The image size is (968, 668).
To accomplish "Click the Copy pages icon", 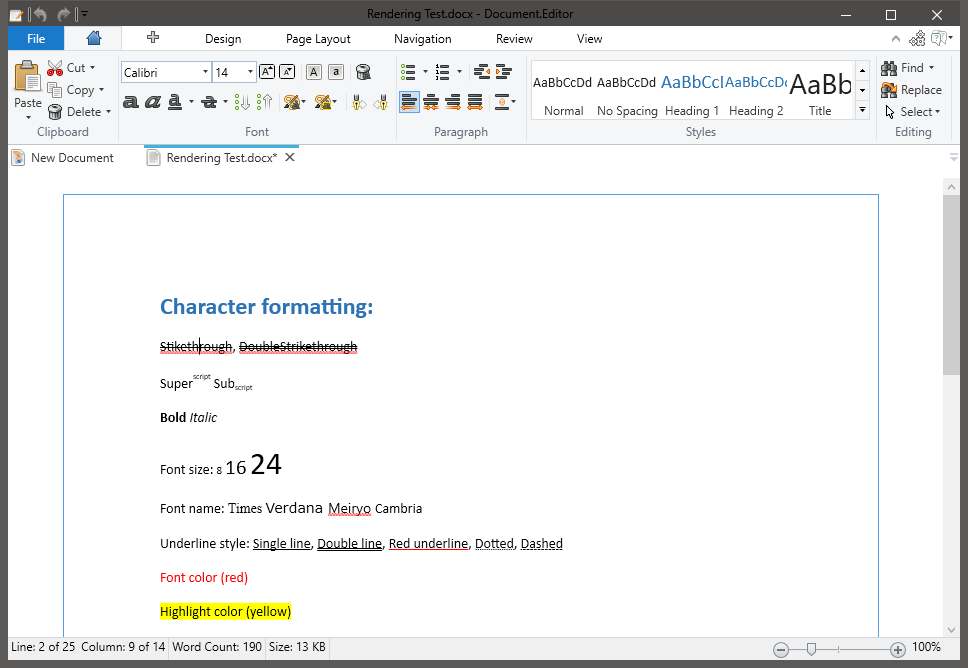I will coord(55,90).
